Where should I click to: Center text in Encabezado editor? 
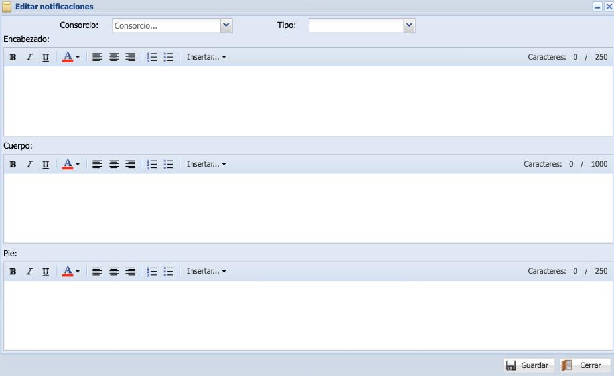pyautogui.click(x=114, y=57)
